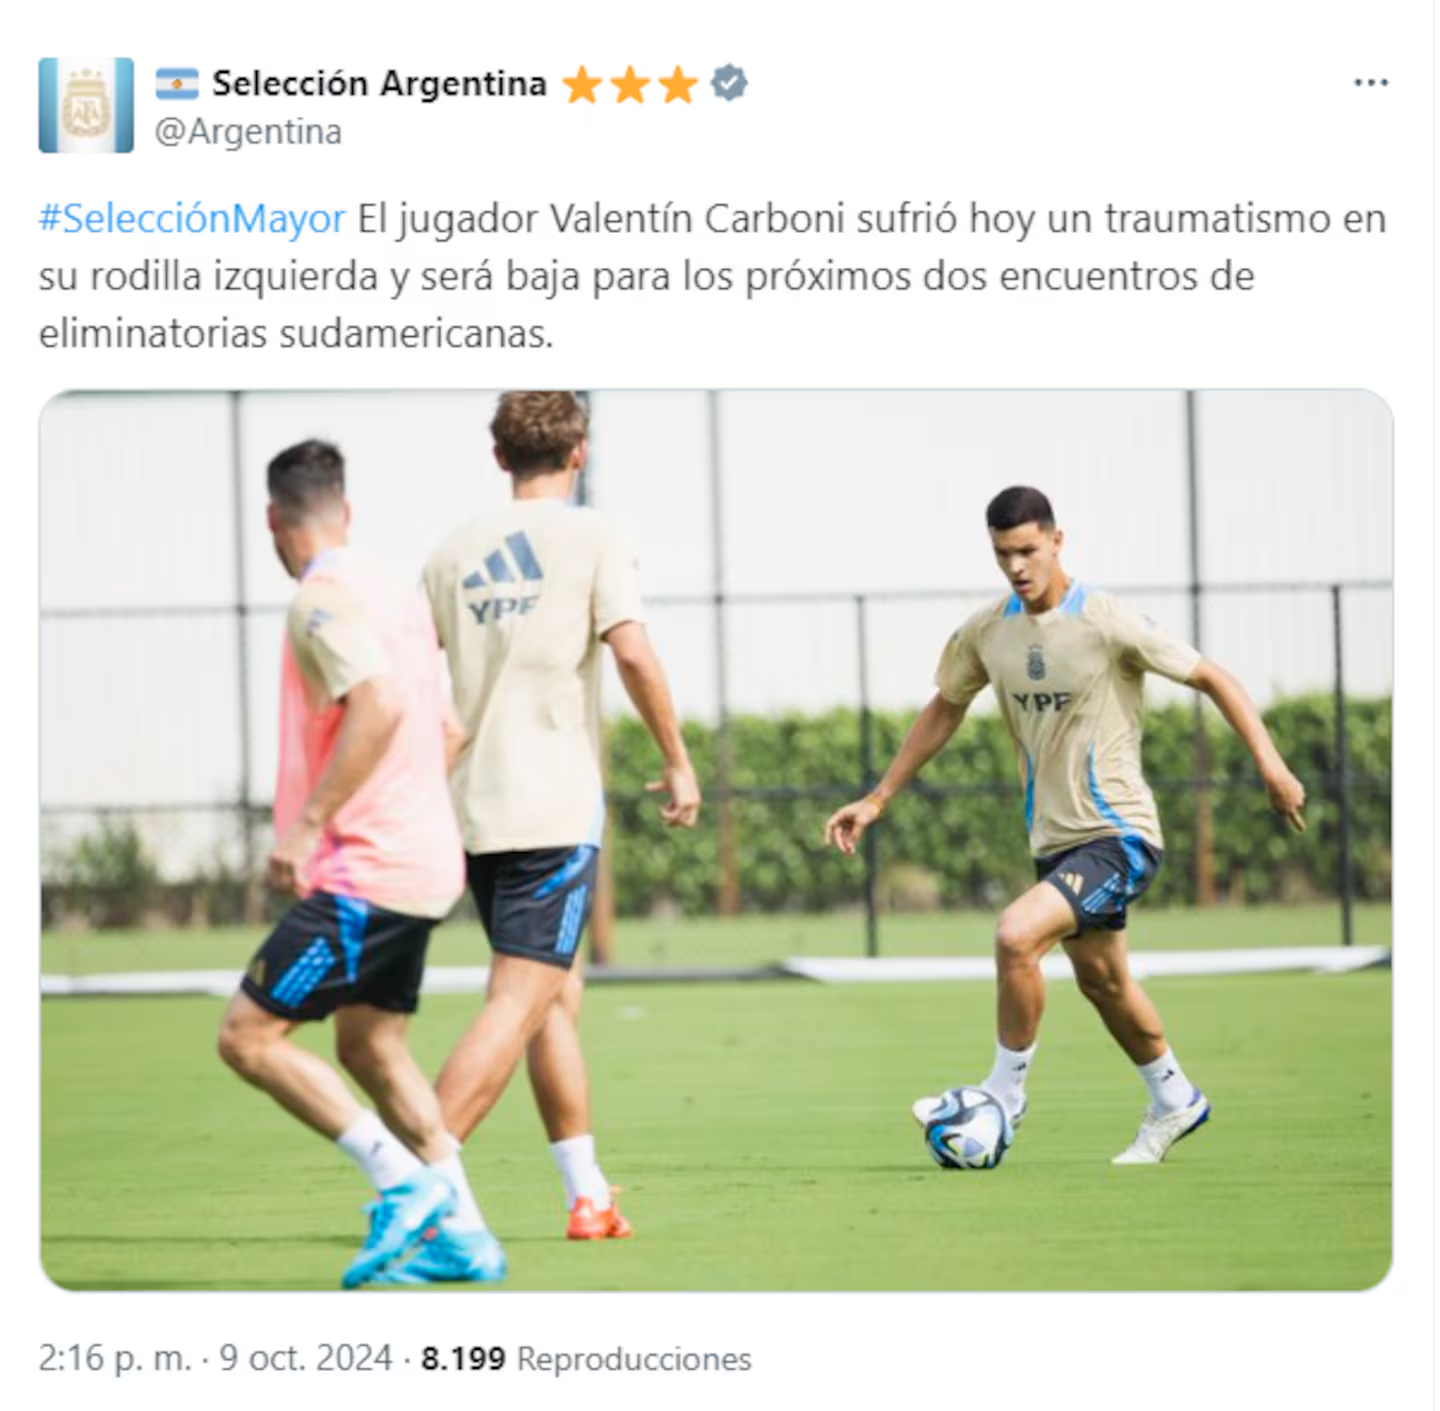Open the three-dot more options menu
This screenshot has height=1411, width=1440.
coord(1370,83)
